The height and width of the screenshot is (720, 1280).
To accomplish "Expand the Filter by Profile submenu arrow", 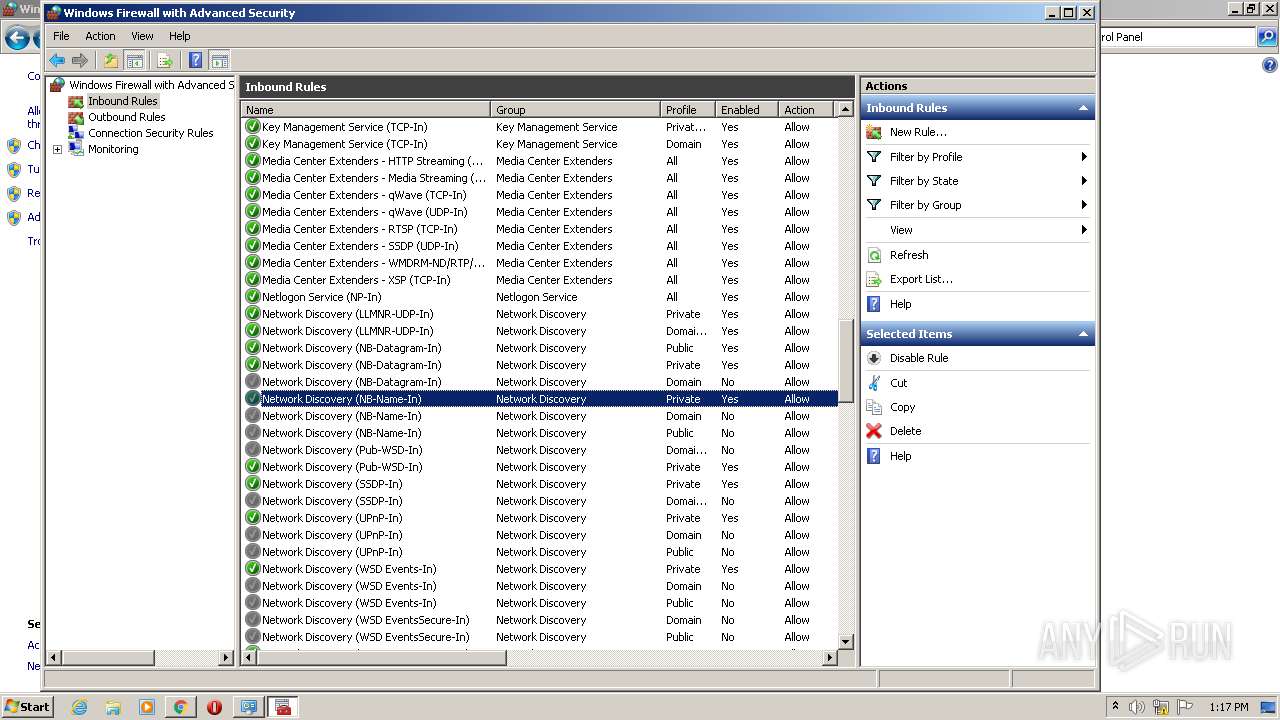I will tap(1084, 157).
